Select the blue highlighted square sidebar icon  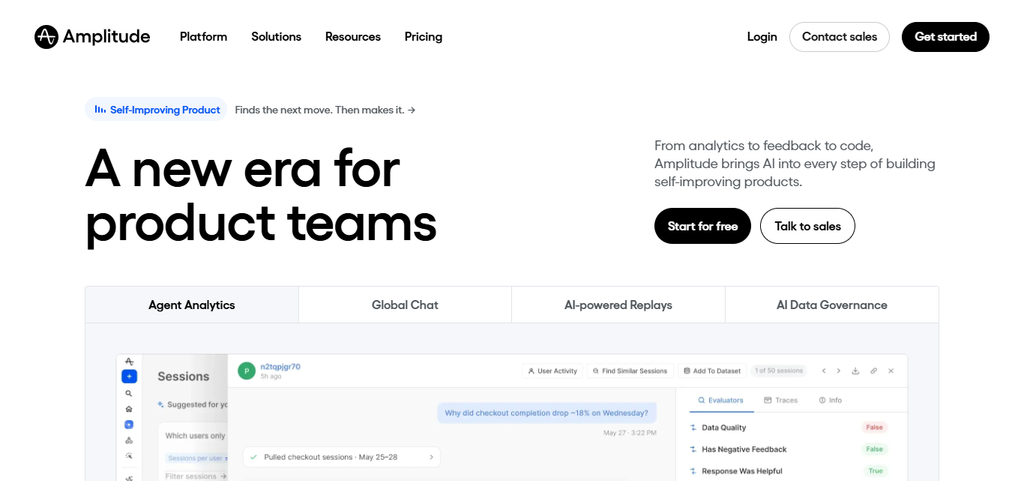coord(129,424)
